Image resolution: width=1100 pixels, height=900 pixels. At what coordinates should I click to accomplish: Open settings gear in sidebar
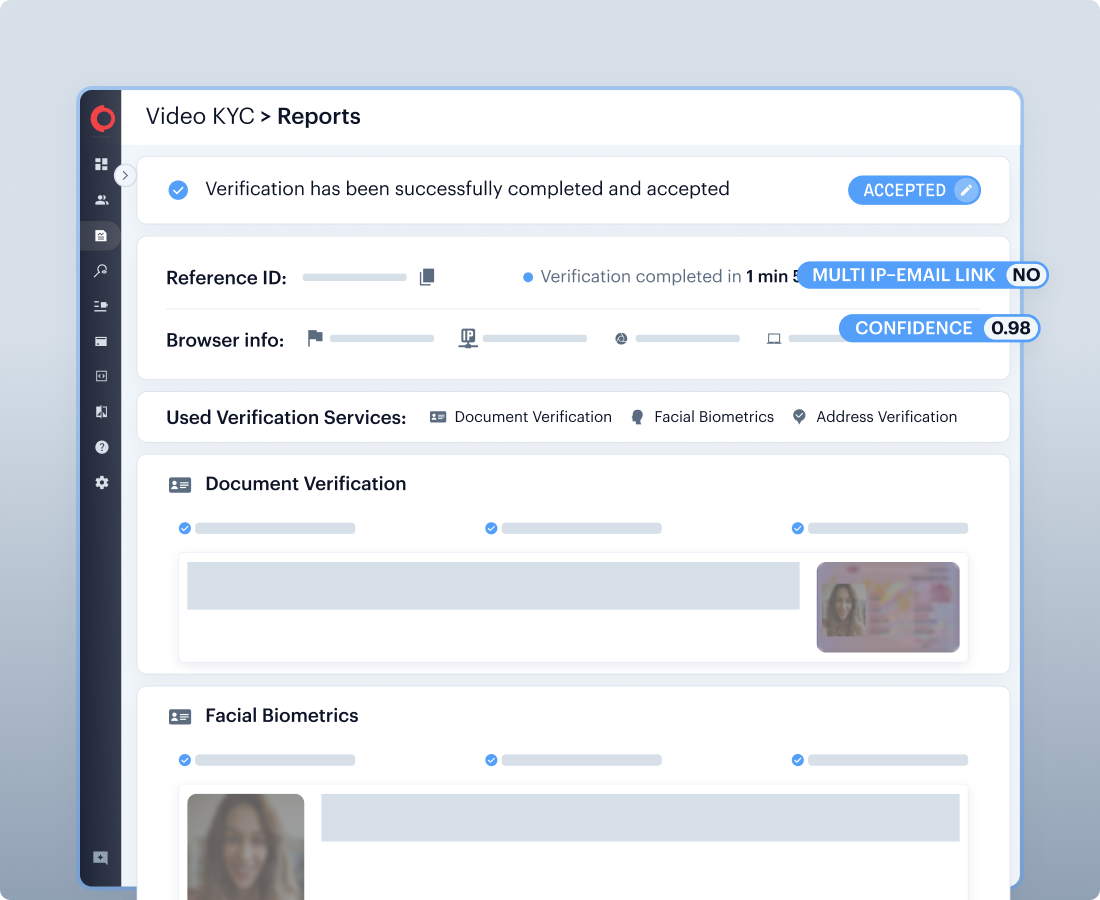coord(101,482)
